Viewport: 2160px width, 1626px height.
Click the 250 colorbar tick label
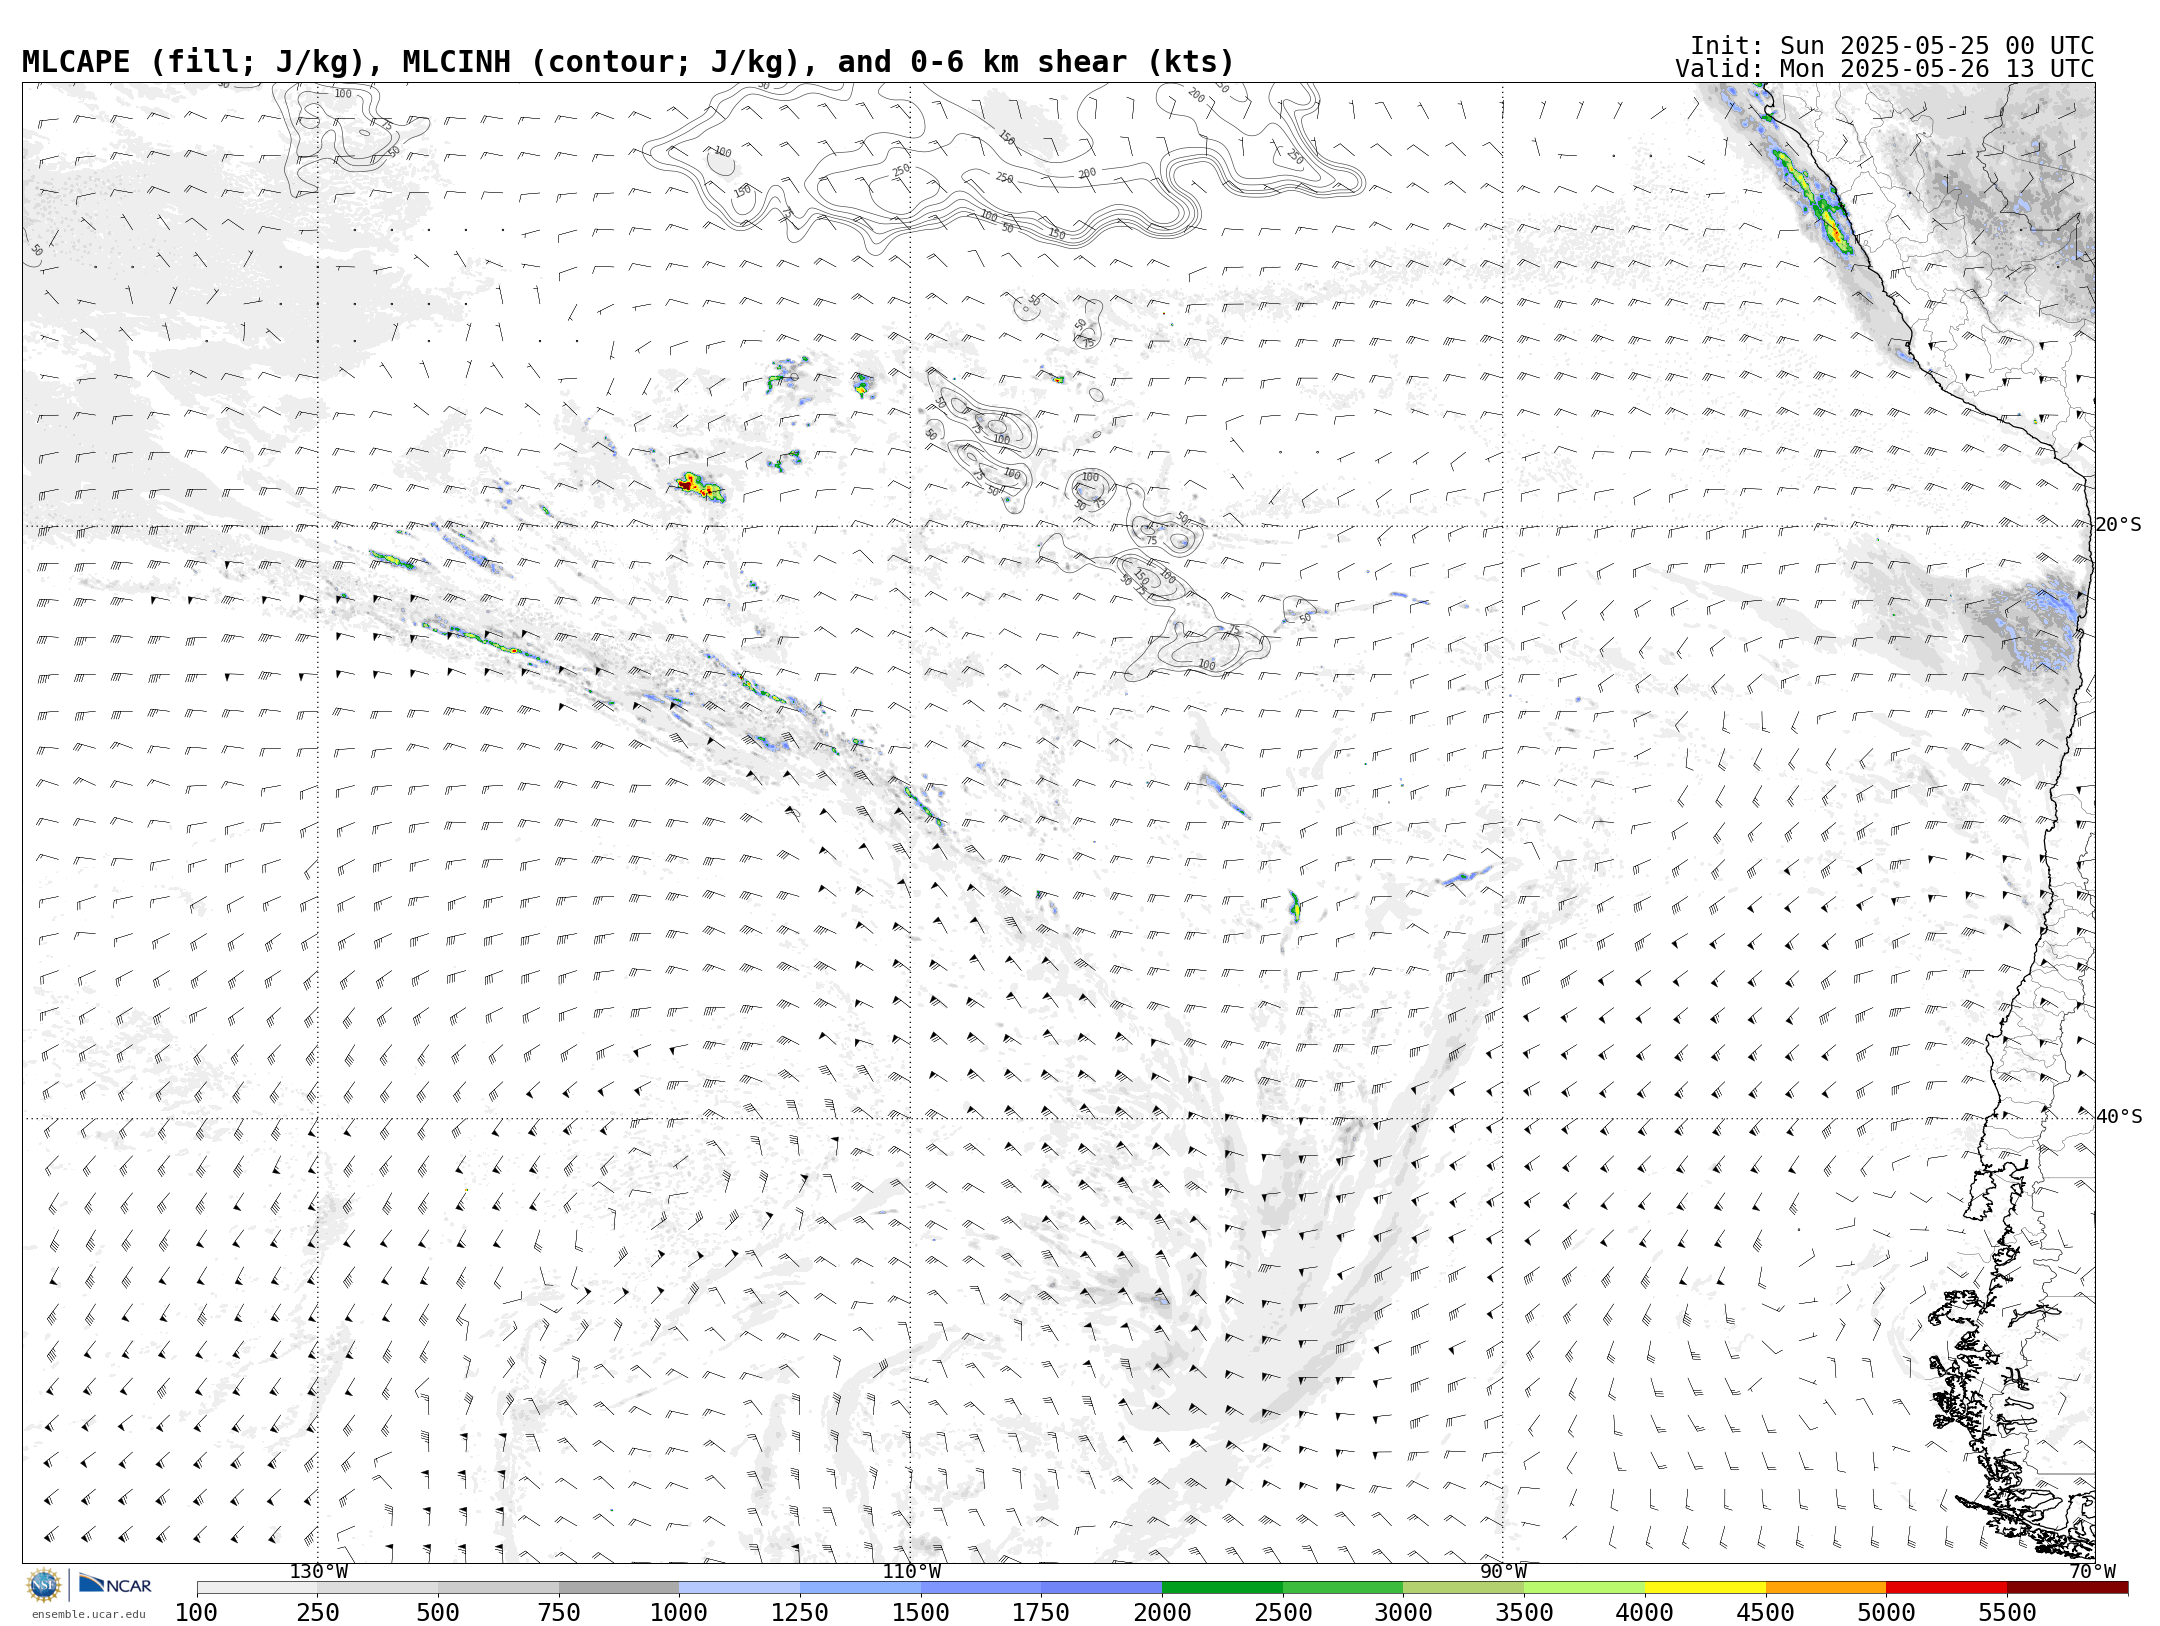click(x=317, y=1613)
